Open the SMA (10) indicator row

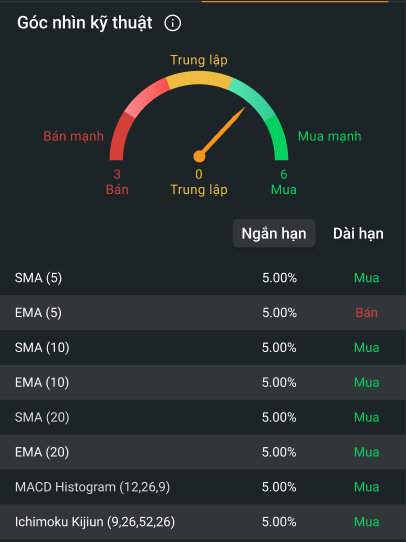pos(203,347)
